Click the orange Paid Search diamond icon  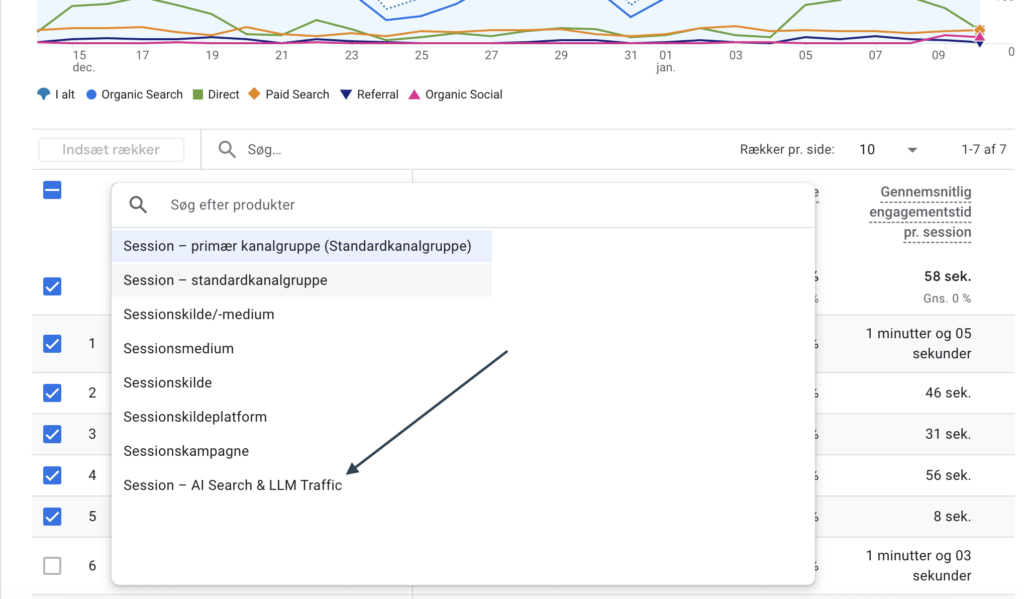(254, 94)
